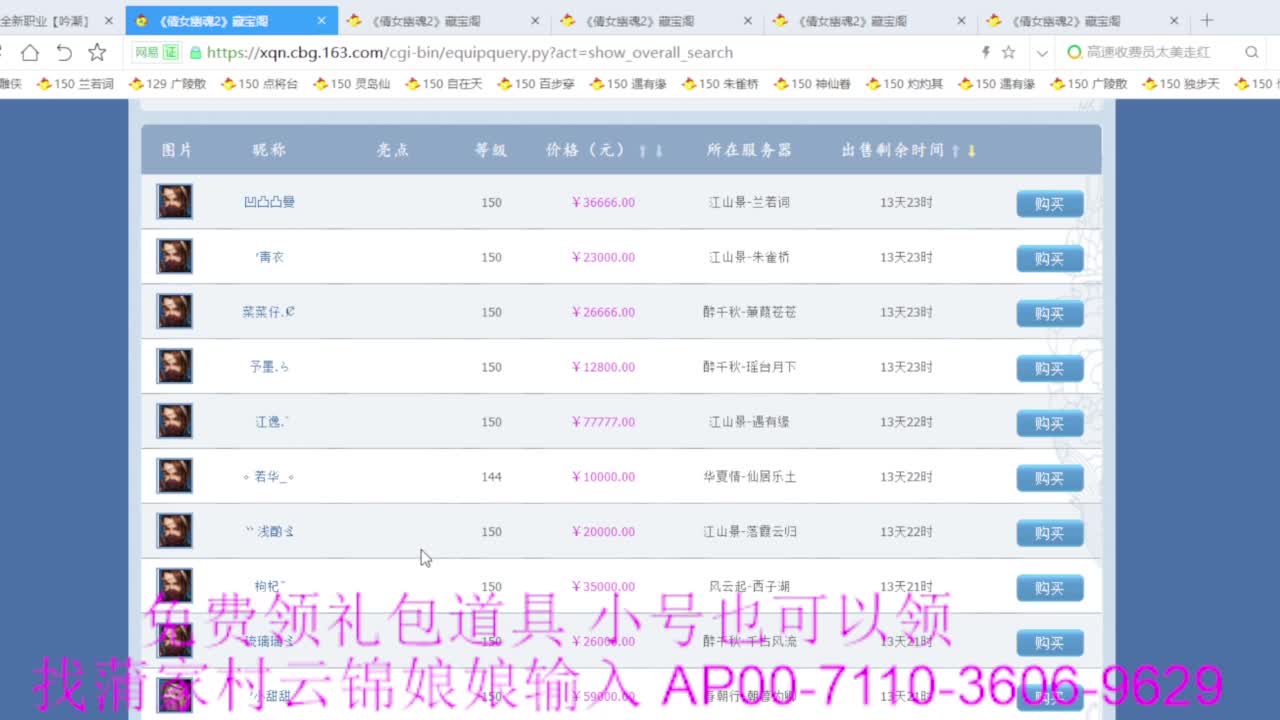Image resolution: width=1280 pixels, height=720 pixels.
Task: Buy the ￥77777.00 character
Action: pyautogui.click(x=1050, y=424)
